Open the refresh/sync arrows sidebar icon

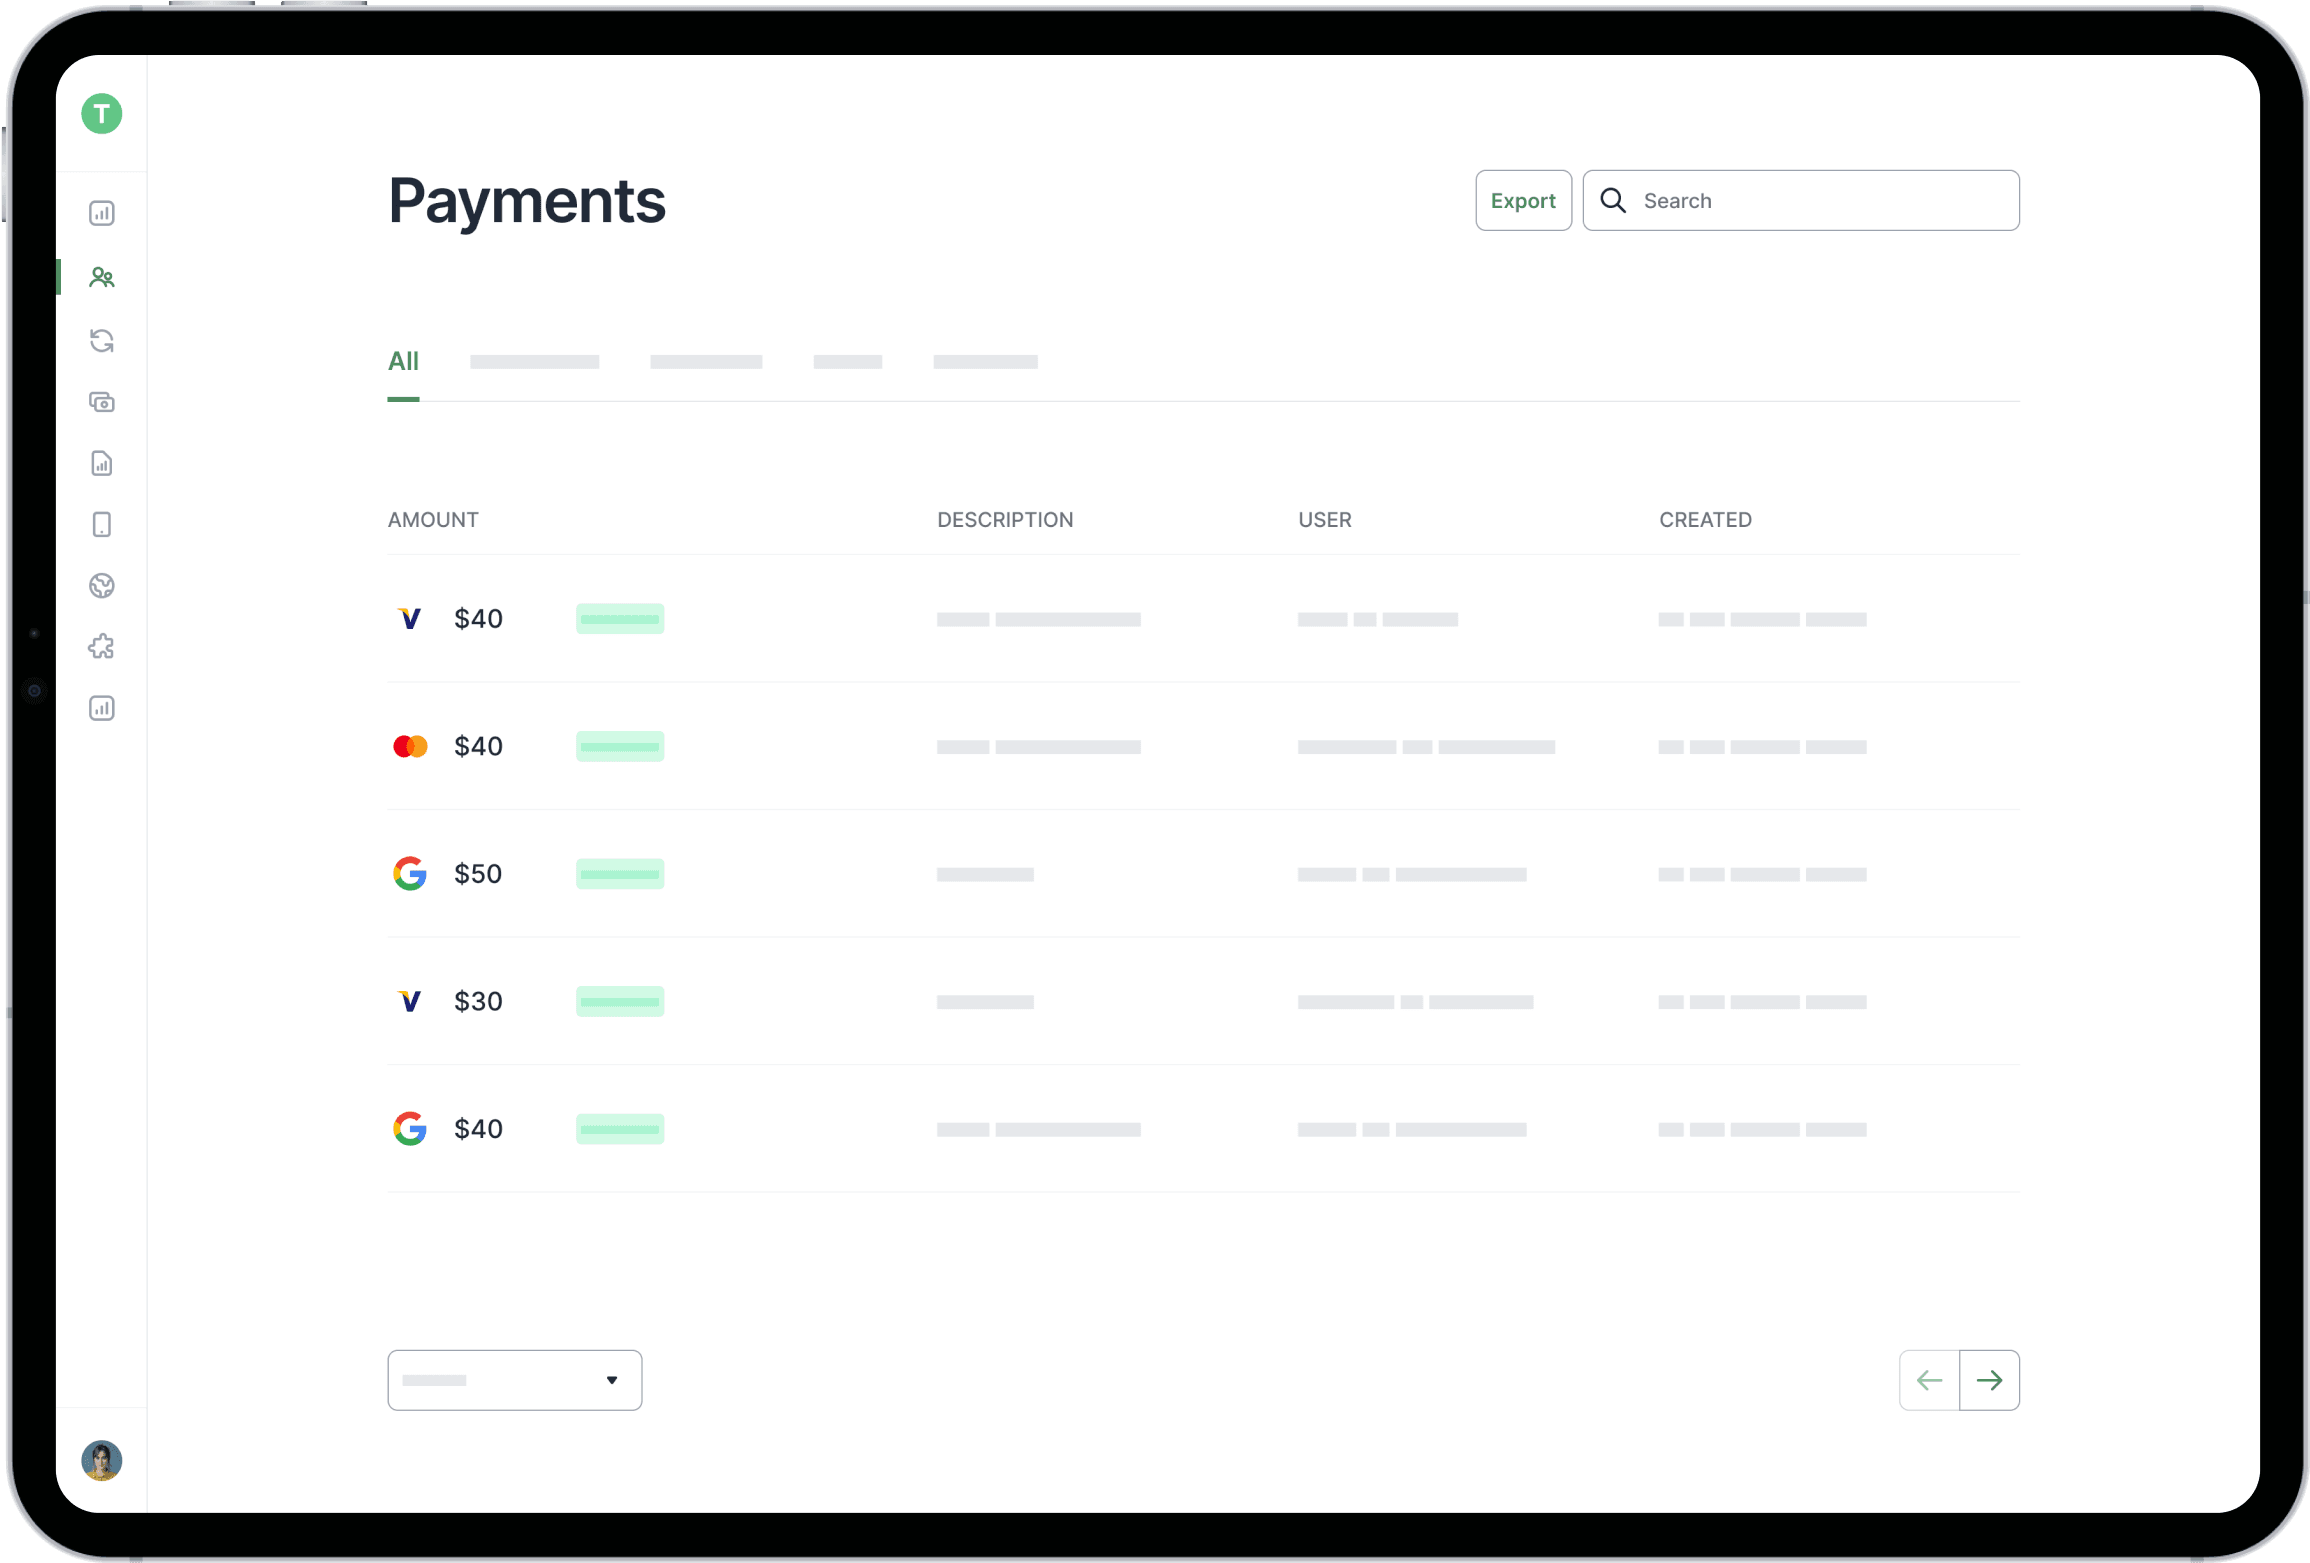(x=101, y=341)
